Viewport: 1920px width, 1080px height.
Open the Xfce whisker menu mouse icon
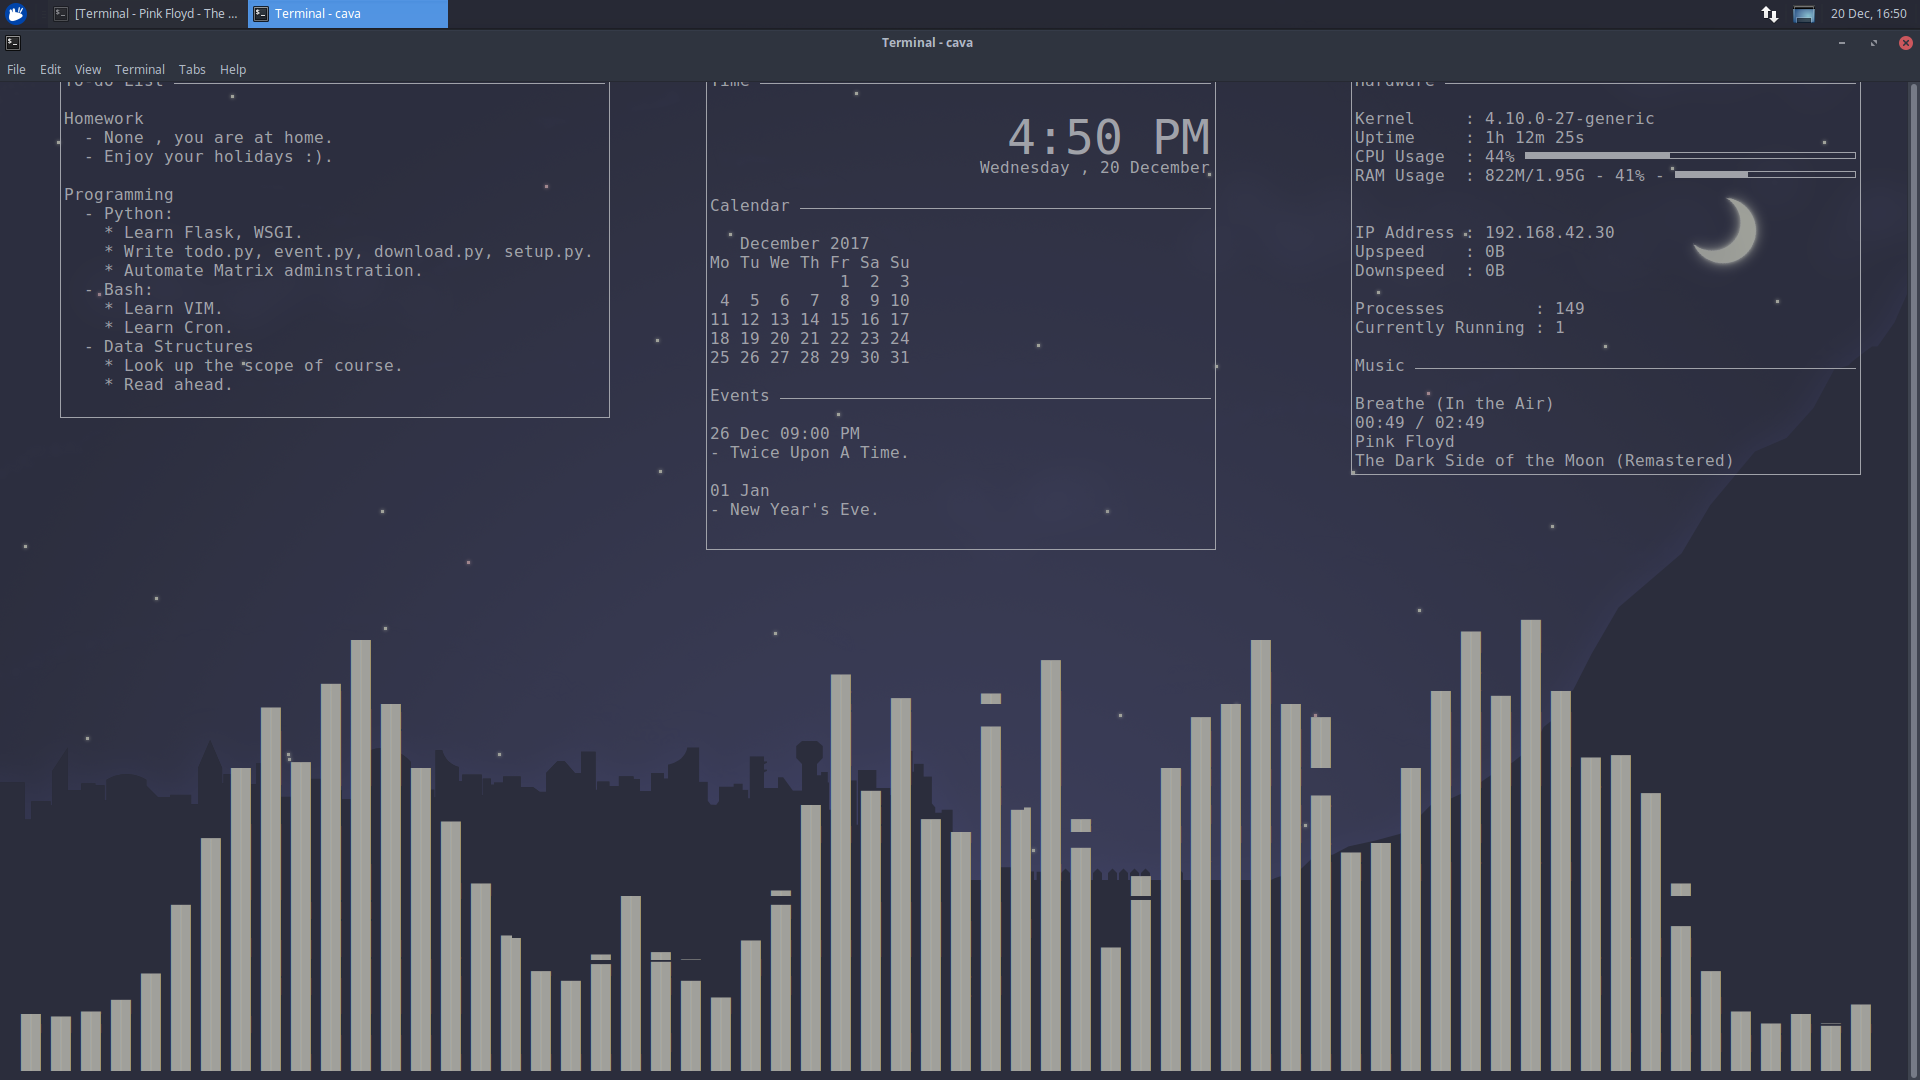click(16, 13)
